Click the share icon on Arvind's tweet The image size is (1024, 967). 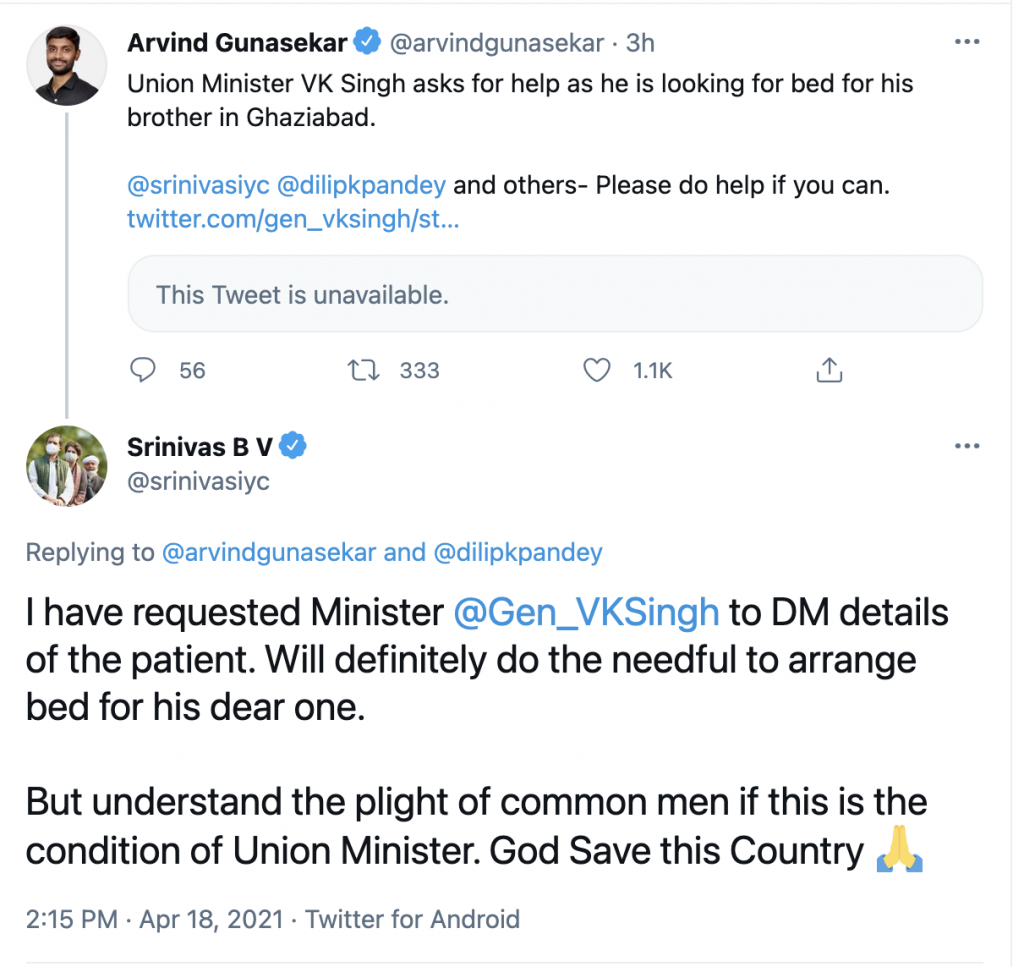pyautogui.click(x=829, y=371)
